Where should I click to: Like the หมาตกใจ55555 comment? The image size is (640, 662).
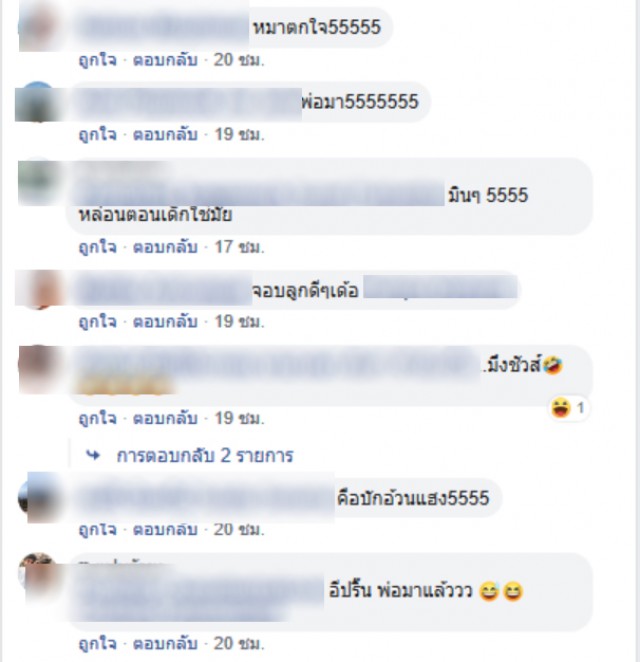tap(98, 60)
